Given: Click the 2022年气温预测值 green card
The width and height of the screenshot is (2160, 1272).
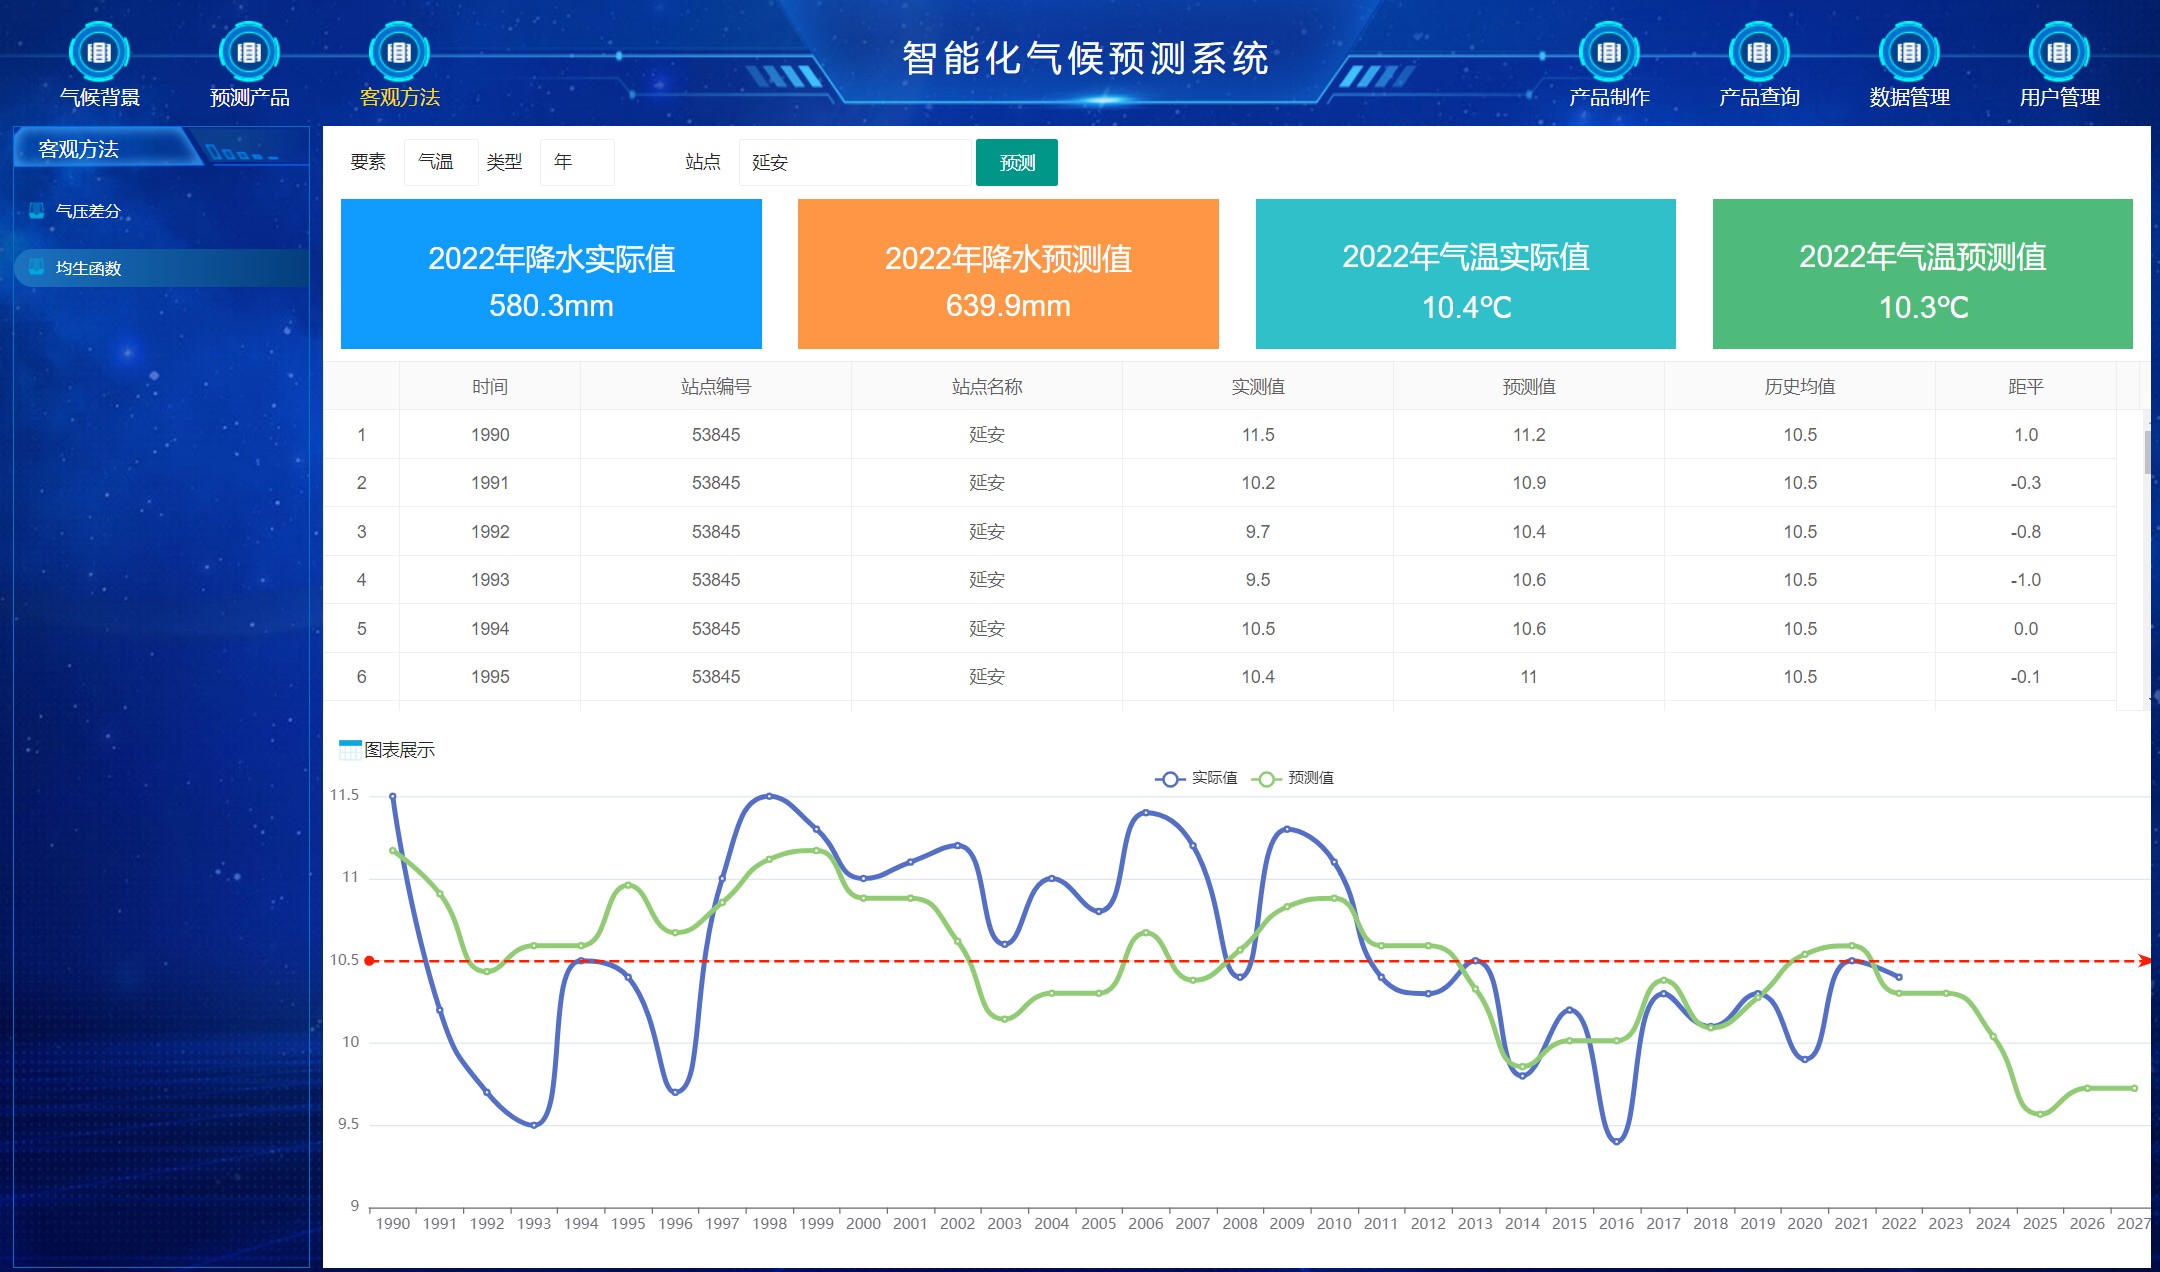Looking at the screenshot, I should [1923, 274].
